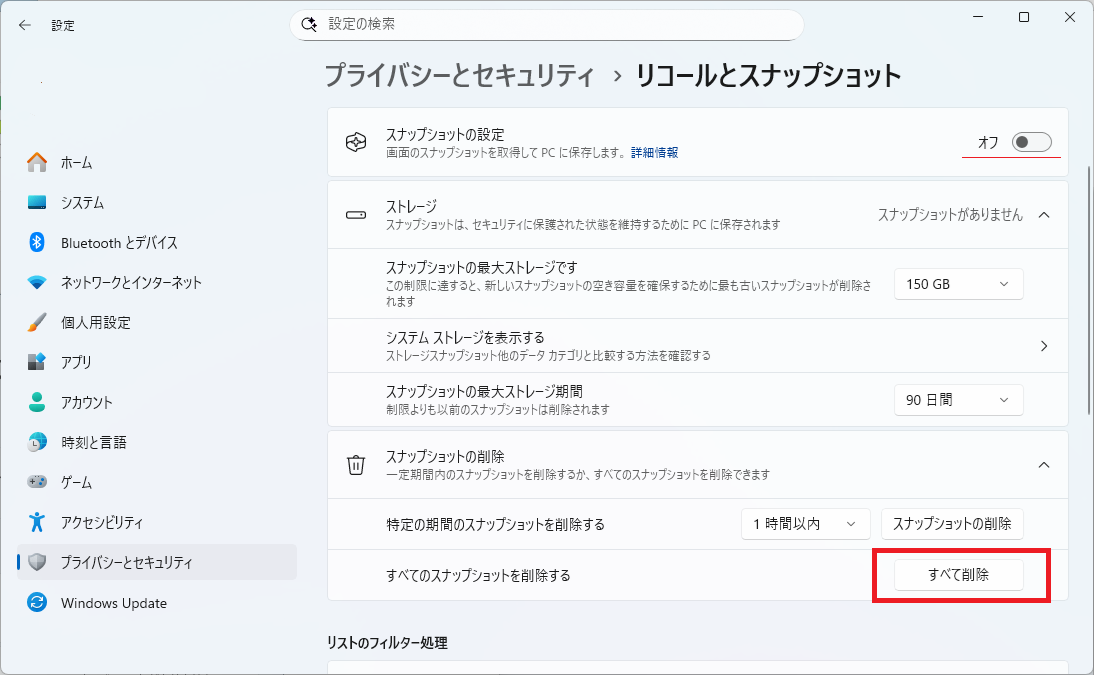Open the 150 GB storage limit dropdown
Screen dimensions: 1094x675
[x=957, y=284]
